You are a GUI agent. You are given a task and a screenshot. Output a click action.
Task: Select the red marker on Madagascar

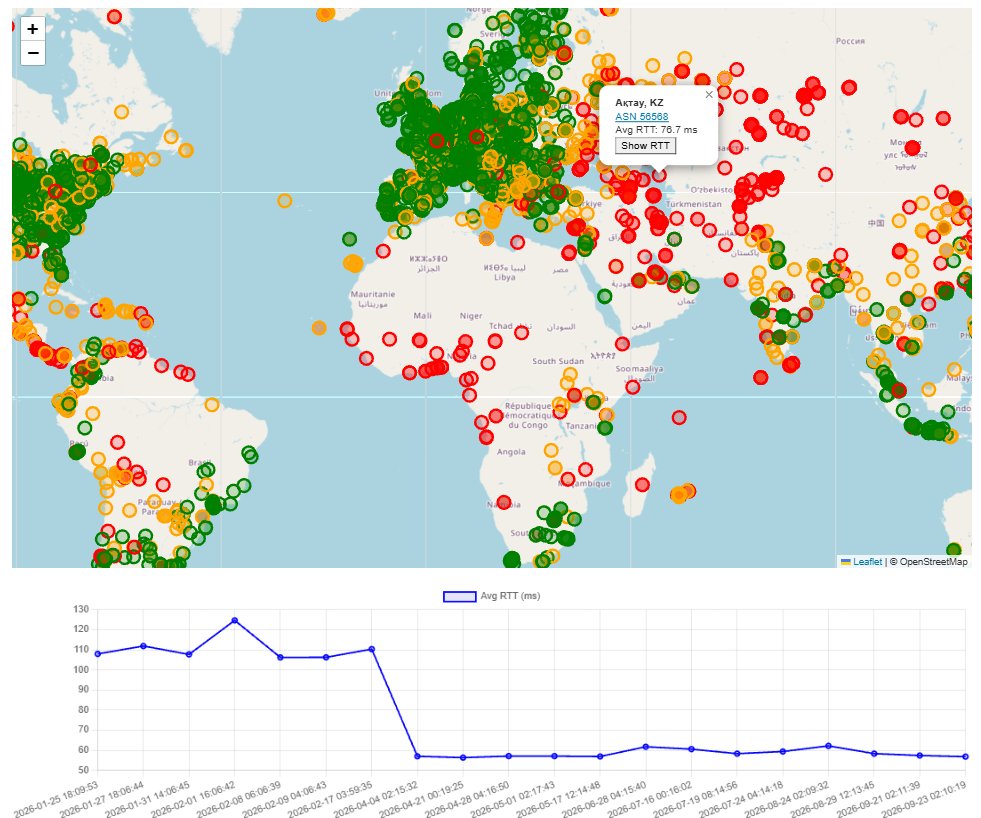(643, 484)
